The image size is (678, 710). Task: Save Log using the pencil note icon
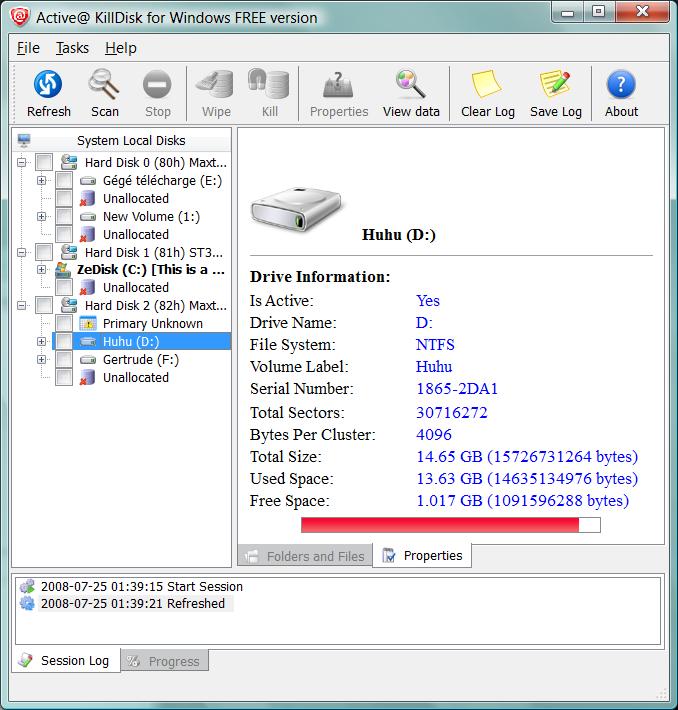point(555,84)
